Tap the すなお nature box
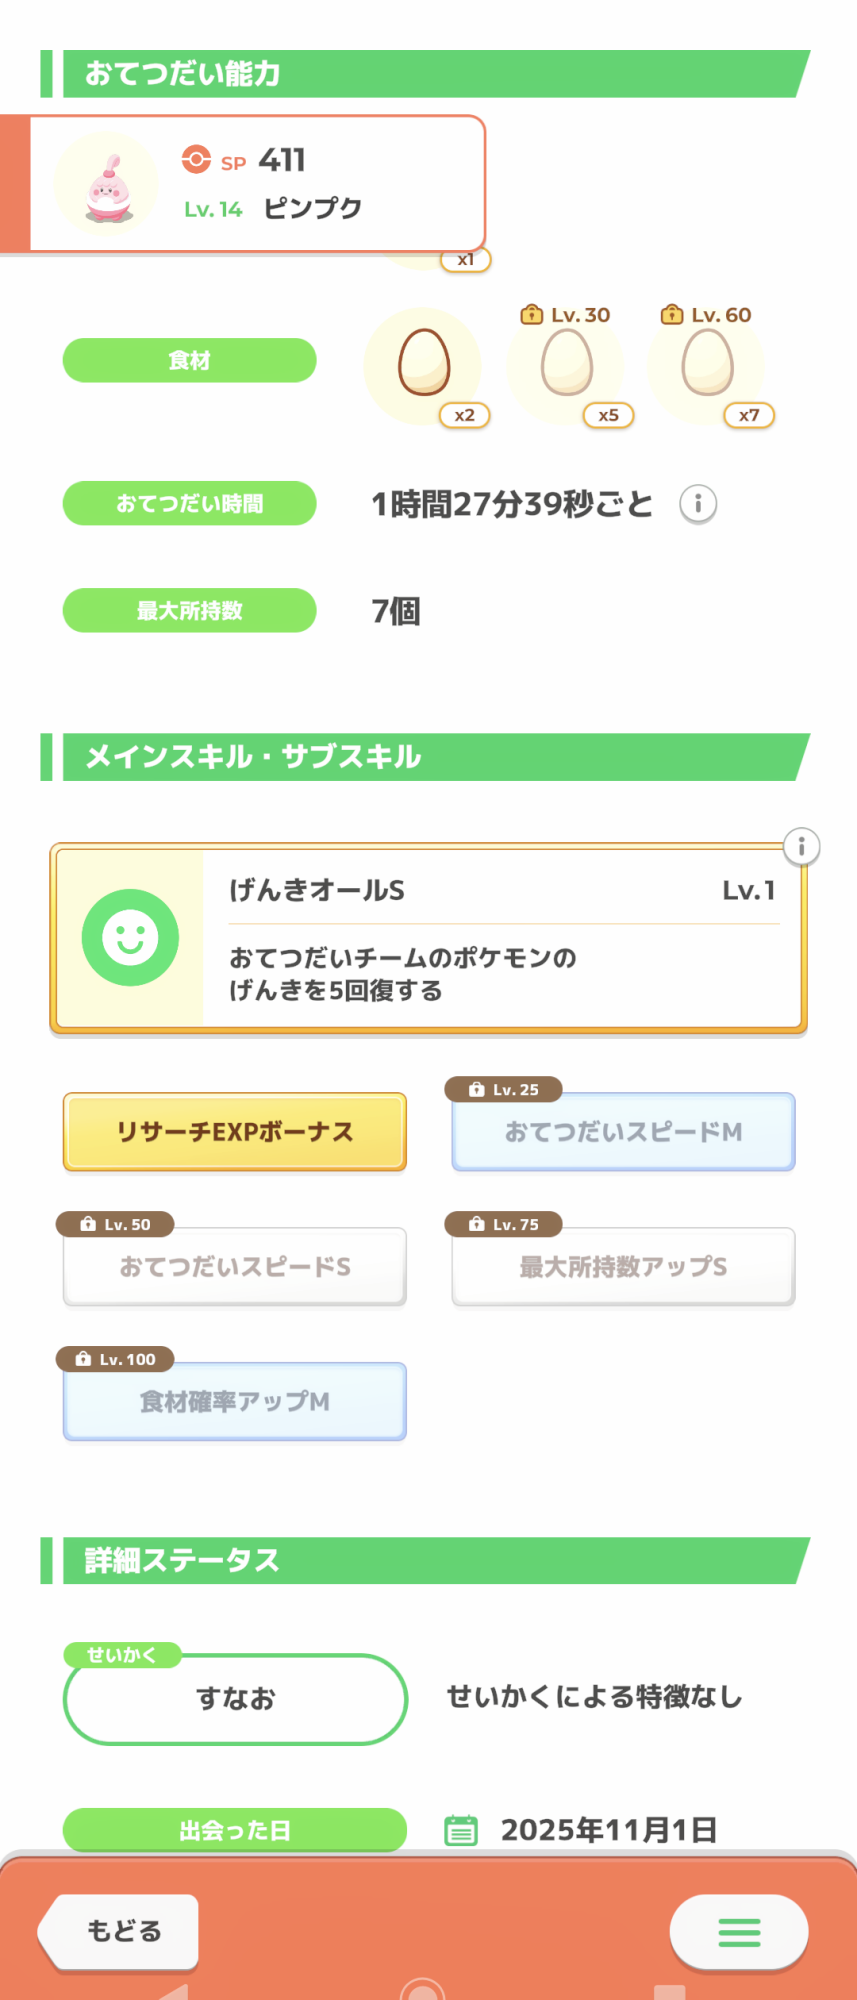The width and height of the screenshot is (857, 2000). [235, 1699]
